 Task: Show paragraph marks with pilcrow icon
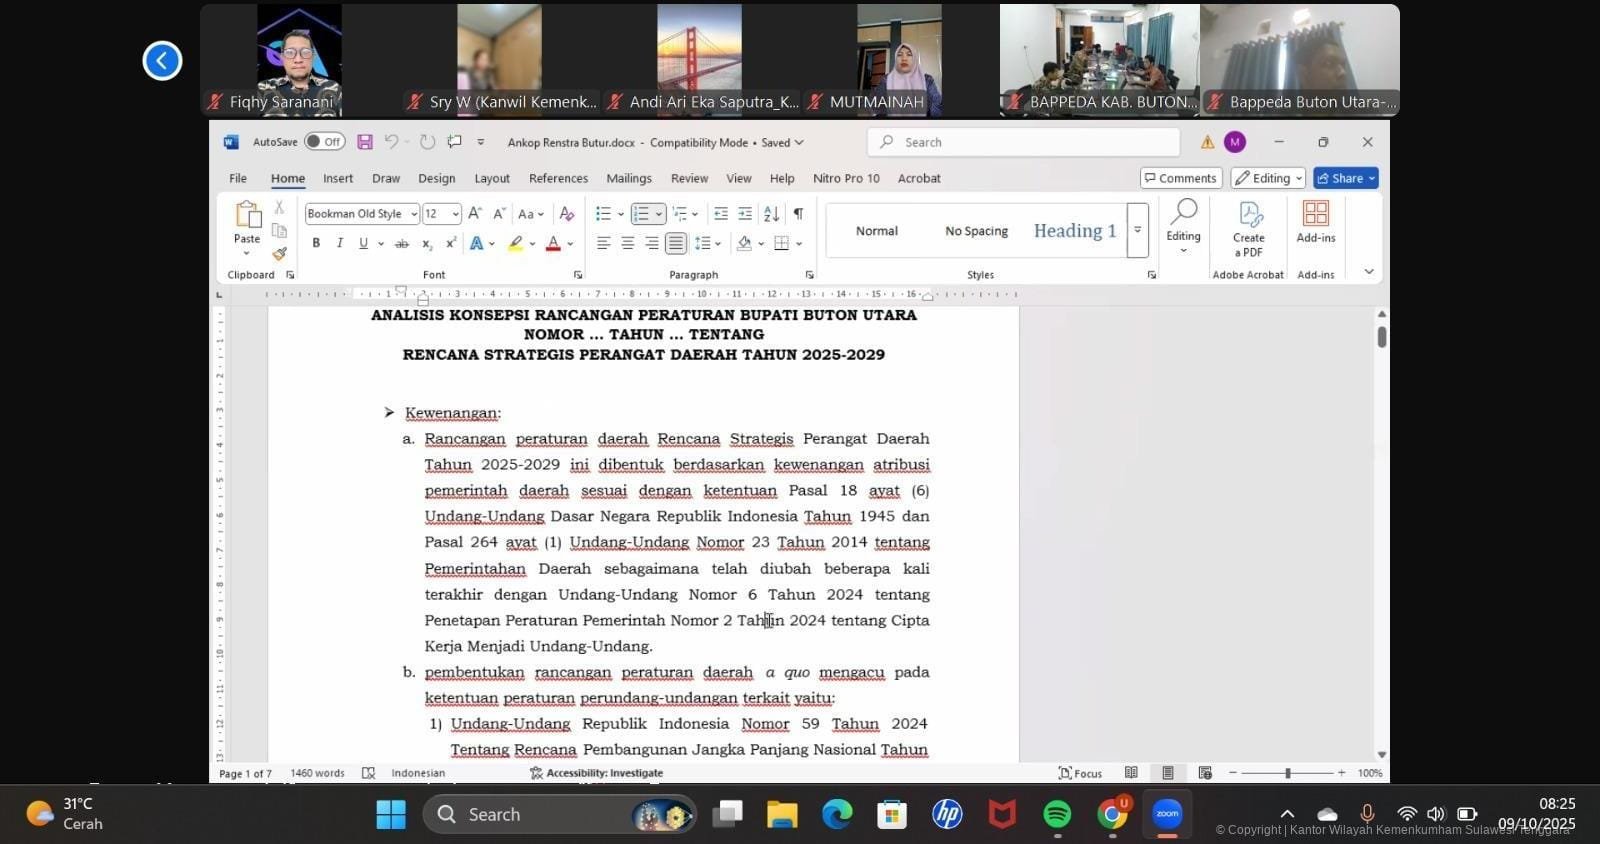click(x=798, y=214)
